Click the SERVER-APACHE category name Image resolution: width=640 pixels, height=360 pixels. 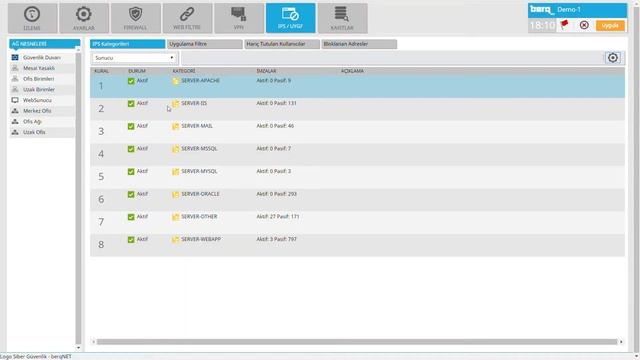(200, 80)
